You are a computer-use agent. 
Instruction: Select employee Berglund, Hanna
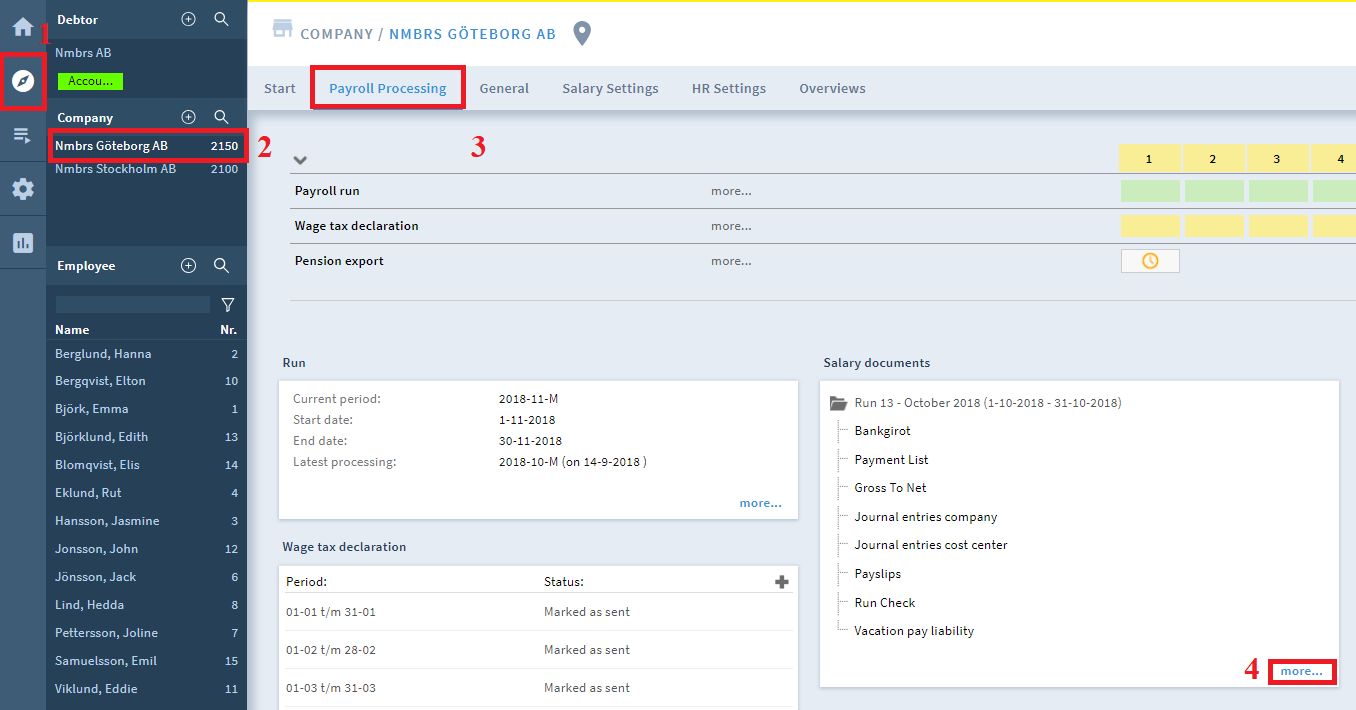[146, 354]
